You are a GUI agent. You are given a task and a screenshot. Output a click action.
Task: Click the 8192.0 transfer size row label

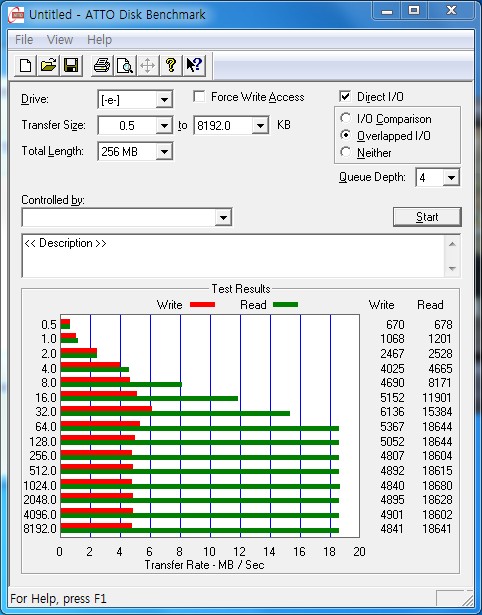[40, 529]
